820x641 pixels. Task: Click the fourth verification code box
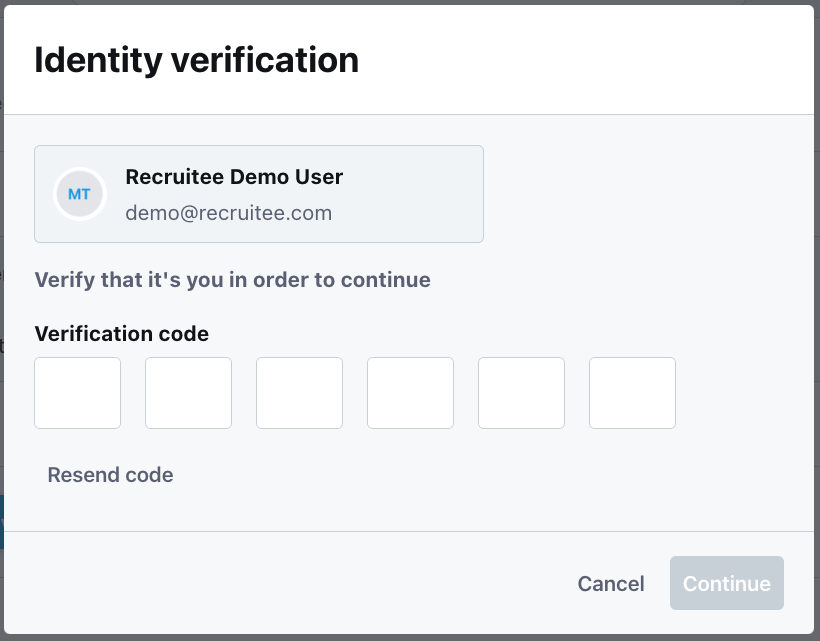point(411,393)
